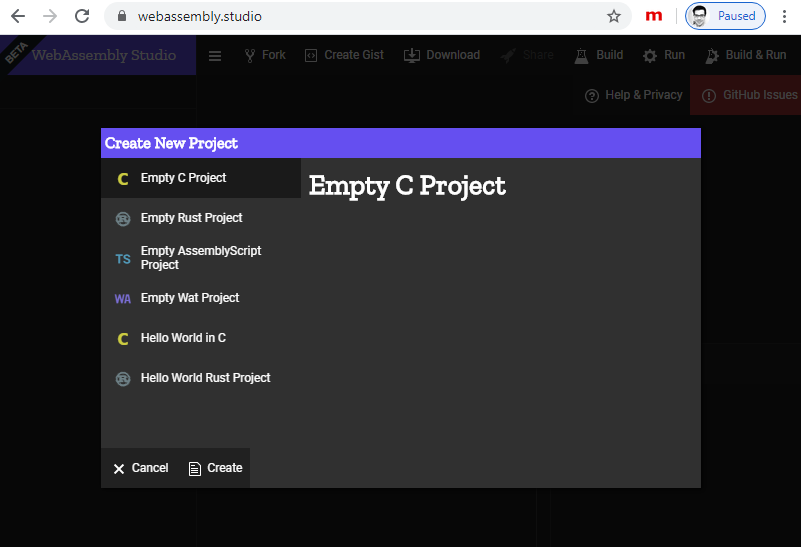This screenshot has height=547, width=801.
Task: Choose Create Gist in toolbar
Action: (x=354, y=55)
